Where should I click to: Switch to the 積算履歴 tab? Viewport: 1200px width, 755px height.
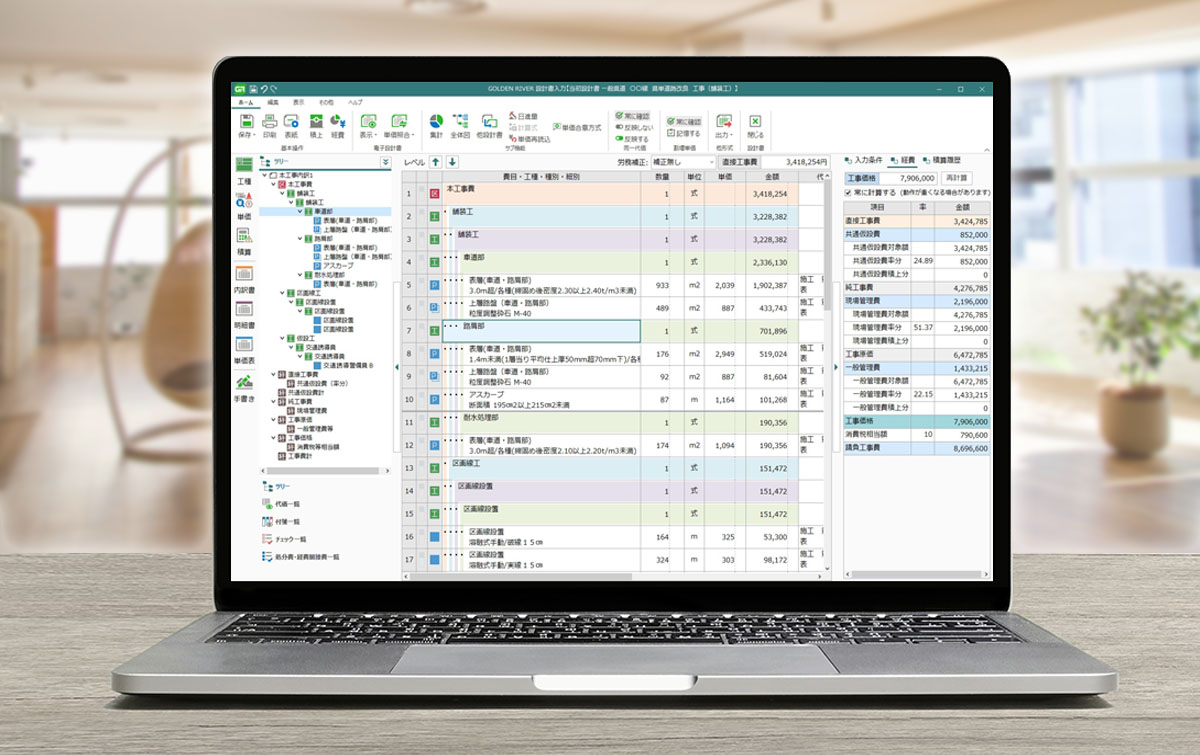click(943, 160)
